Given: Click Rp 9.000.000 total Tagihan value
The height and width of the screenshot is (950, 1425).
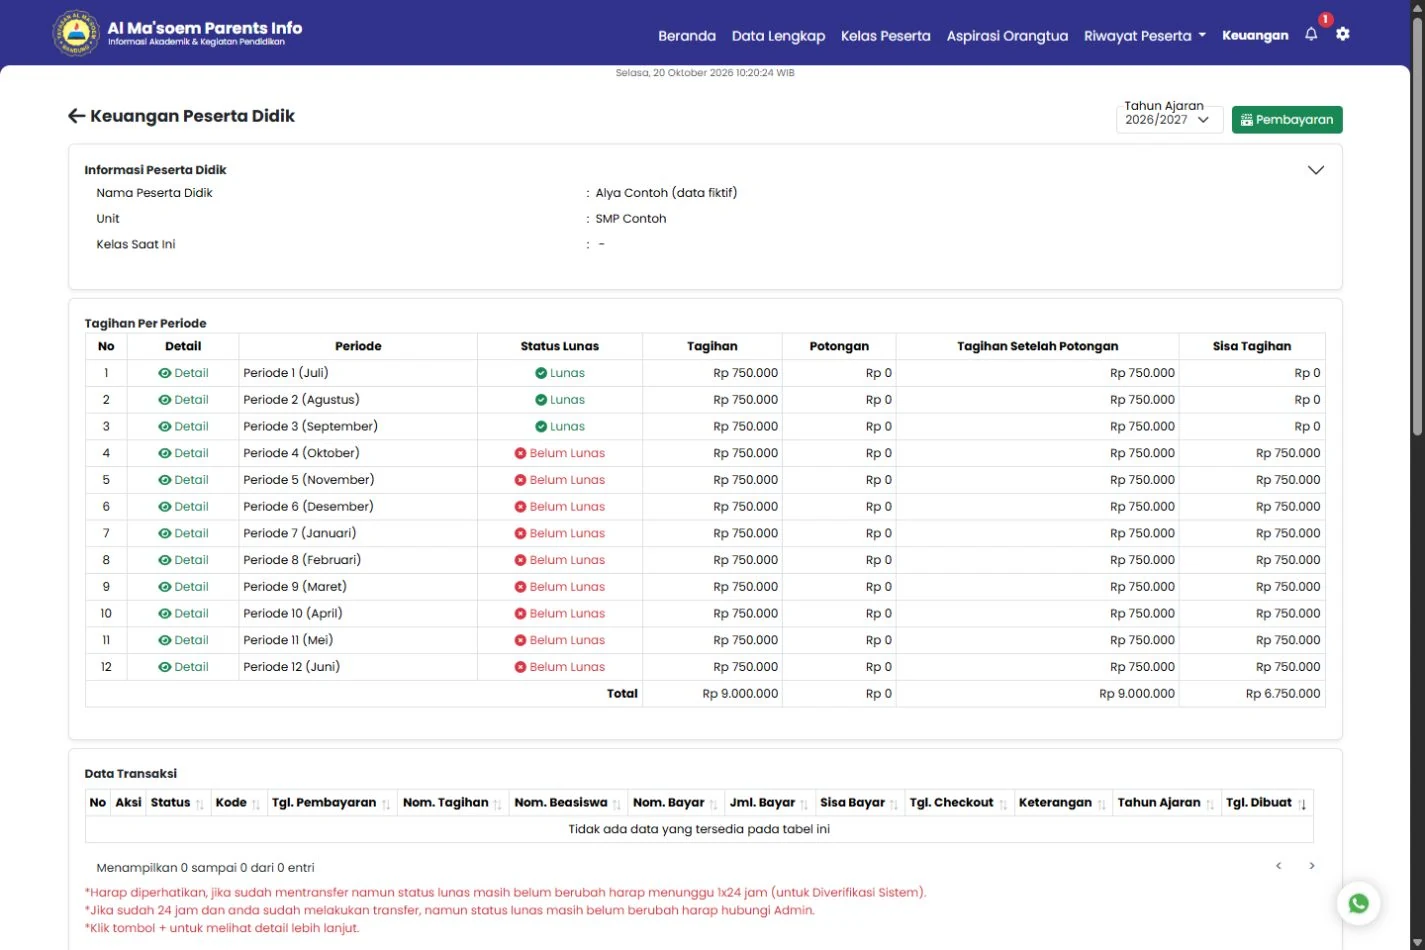Looking at the screenshot, I should 740,694.
